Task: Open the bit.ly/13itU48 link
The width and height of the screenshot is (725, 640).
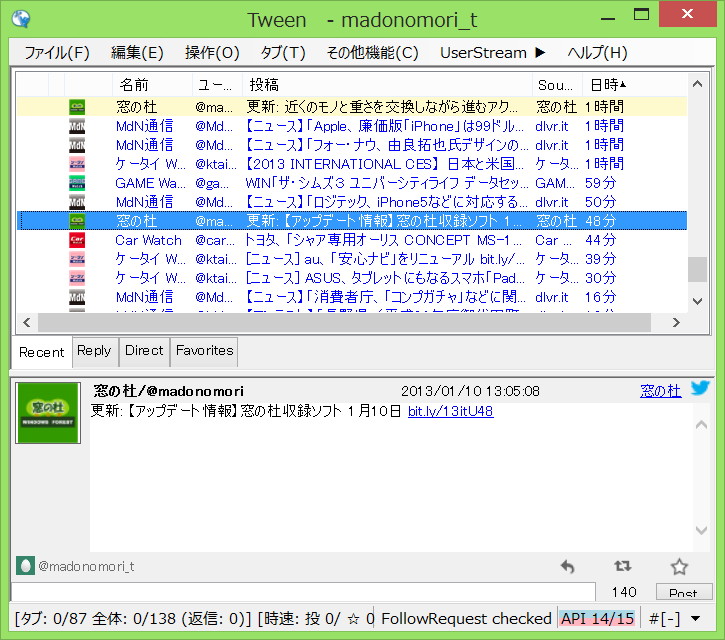Action: [x=450, y=411]
